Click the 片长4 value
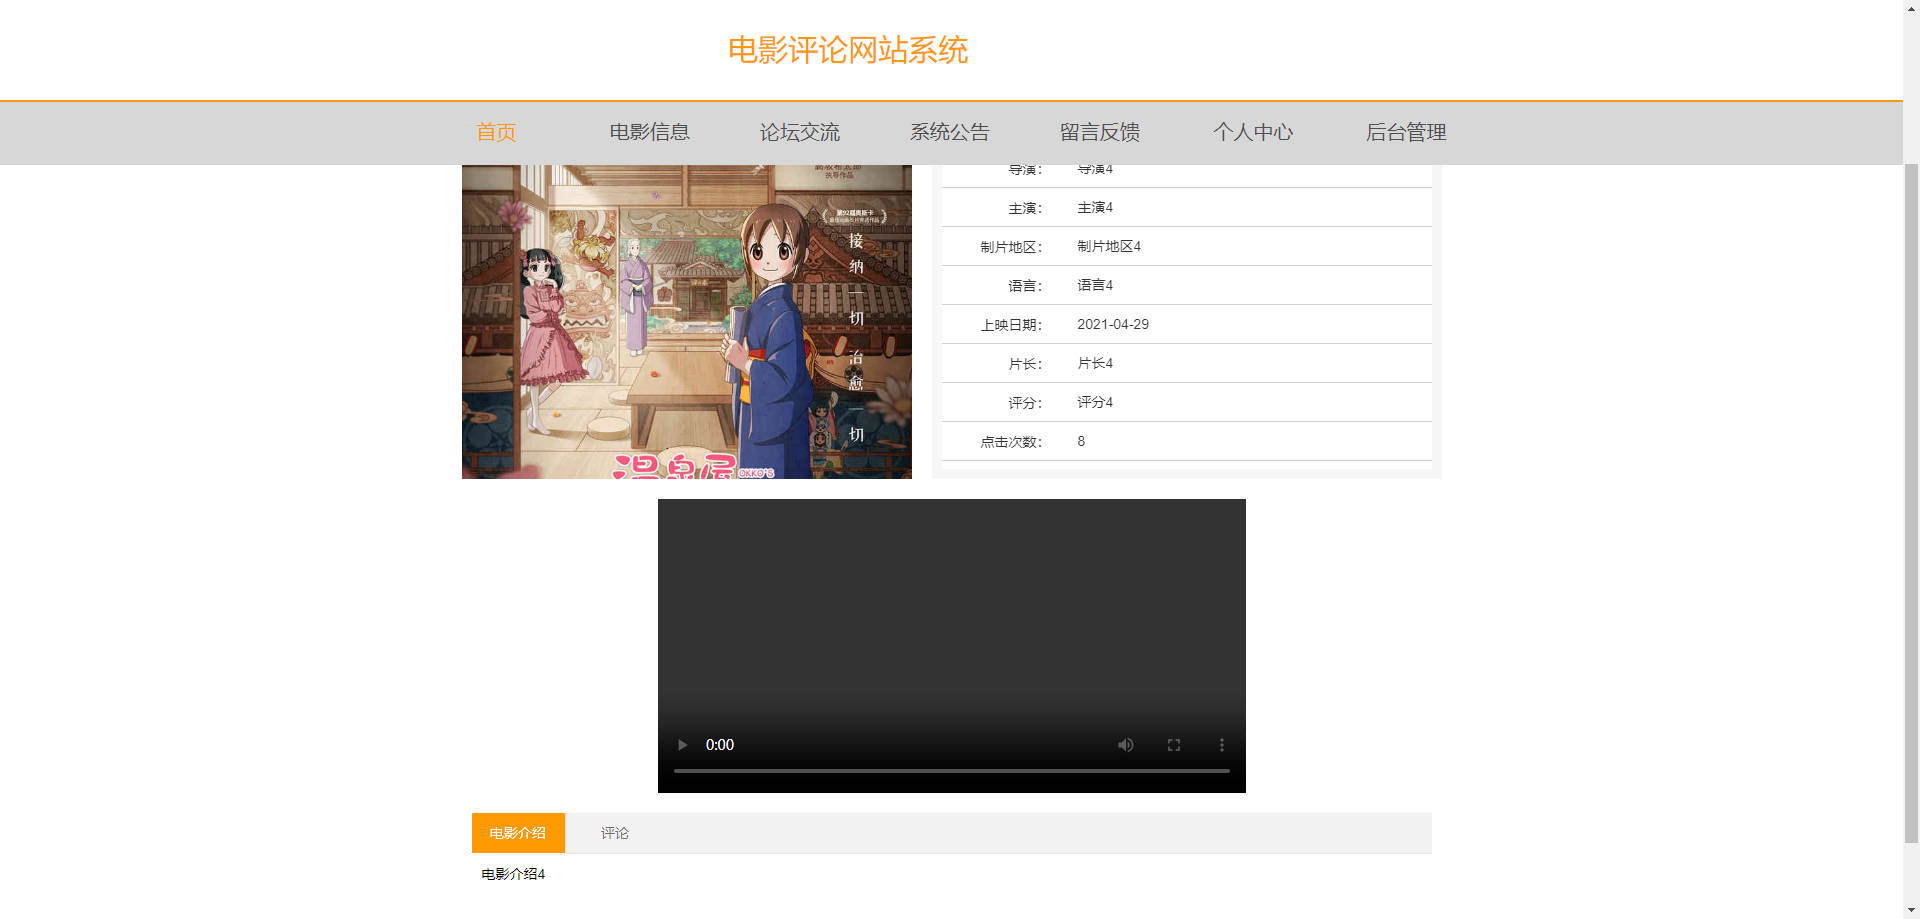The image size is (1920, 919). click(x=1095, y=364)
